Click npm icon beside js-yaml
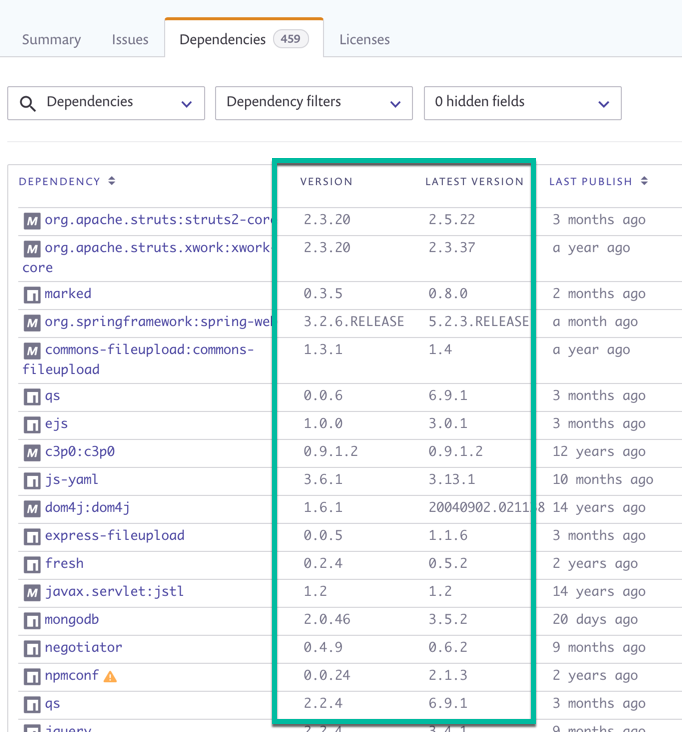682x732 pixels. tap(32, 481)
